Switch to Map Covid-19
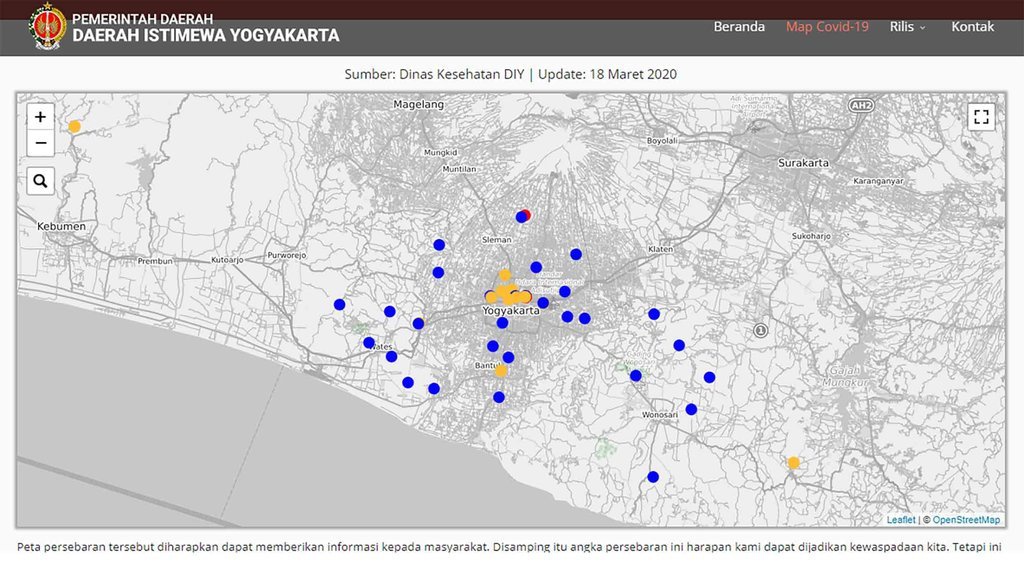This screenshot has height=576, width=1024. pos(826,26)
